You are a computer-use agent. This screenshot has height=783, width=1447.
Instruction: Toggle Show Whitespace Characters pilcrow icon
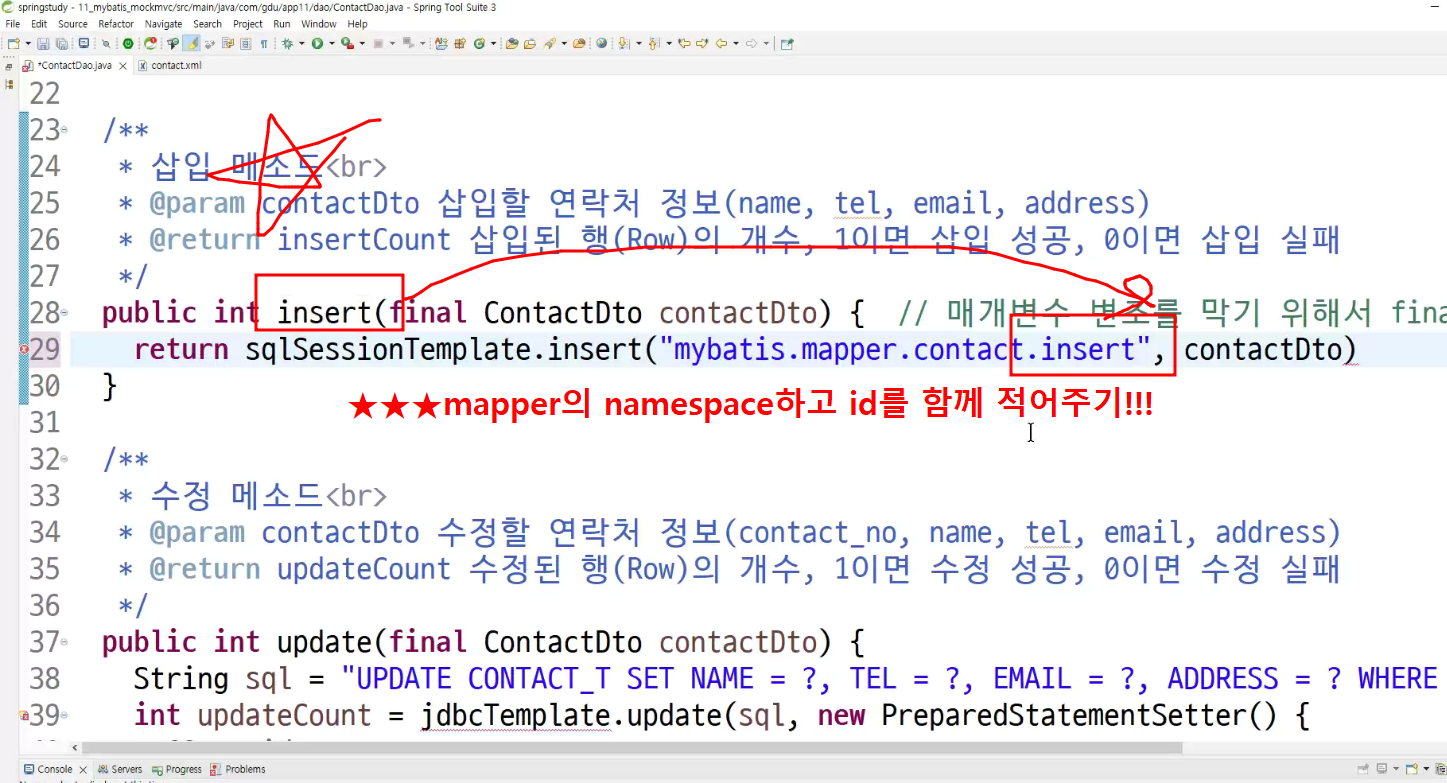pyautogui.click(x=264, y=44)
